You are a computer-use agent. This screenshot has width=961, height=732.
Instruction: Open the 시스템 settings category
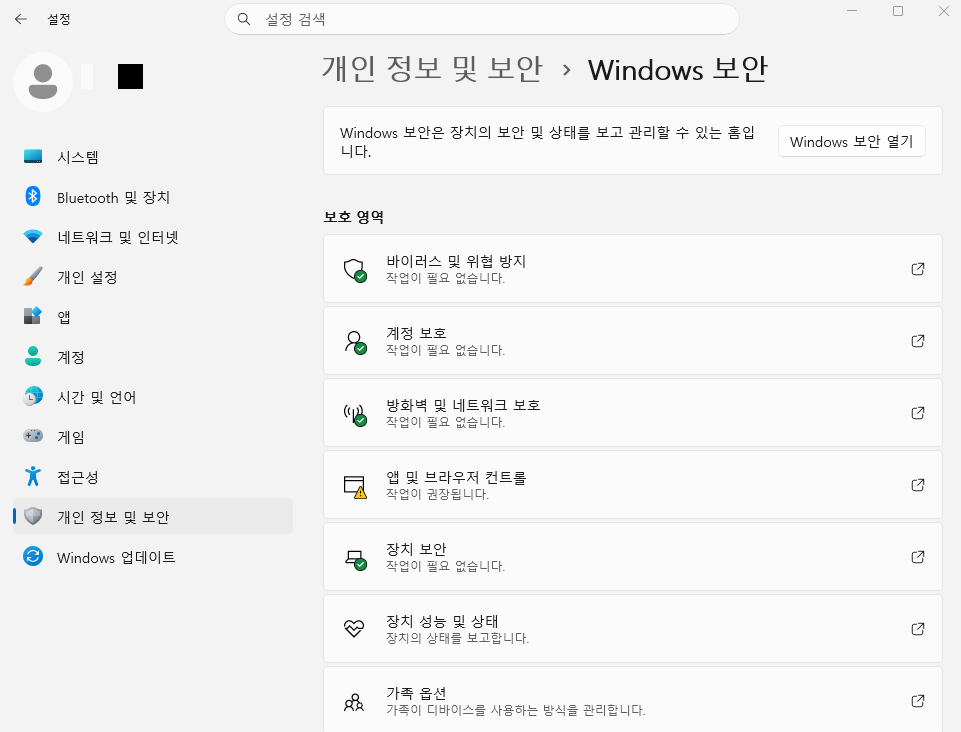[153, 157]
